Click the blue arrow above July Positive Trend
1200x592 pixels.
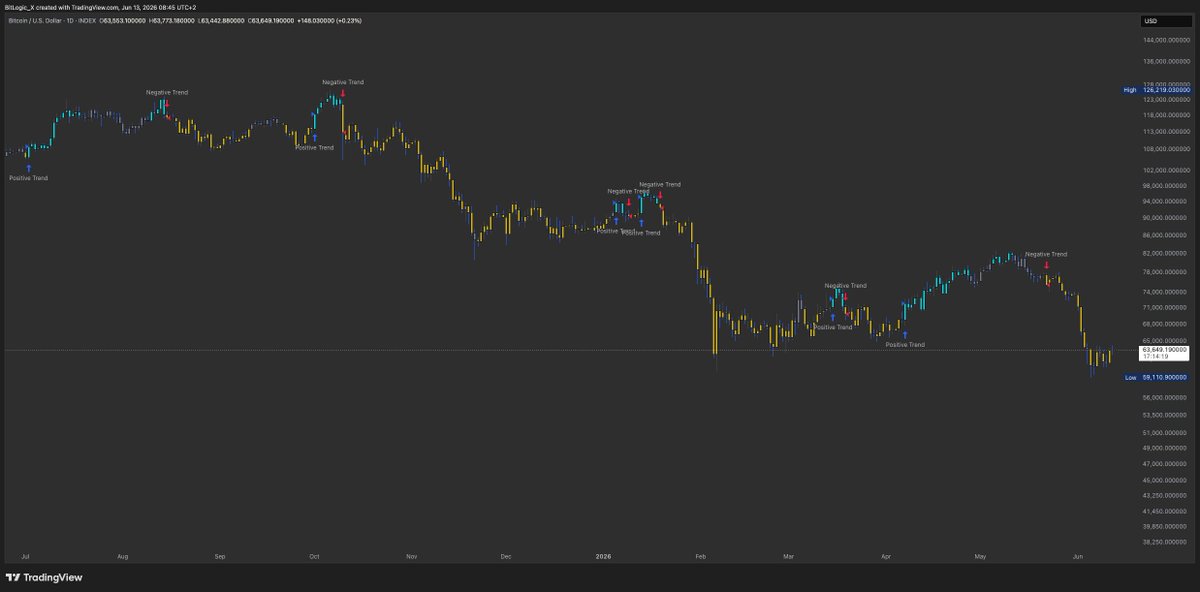(28, 168)
